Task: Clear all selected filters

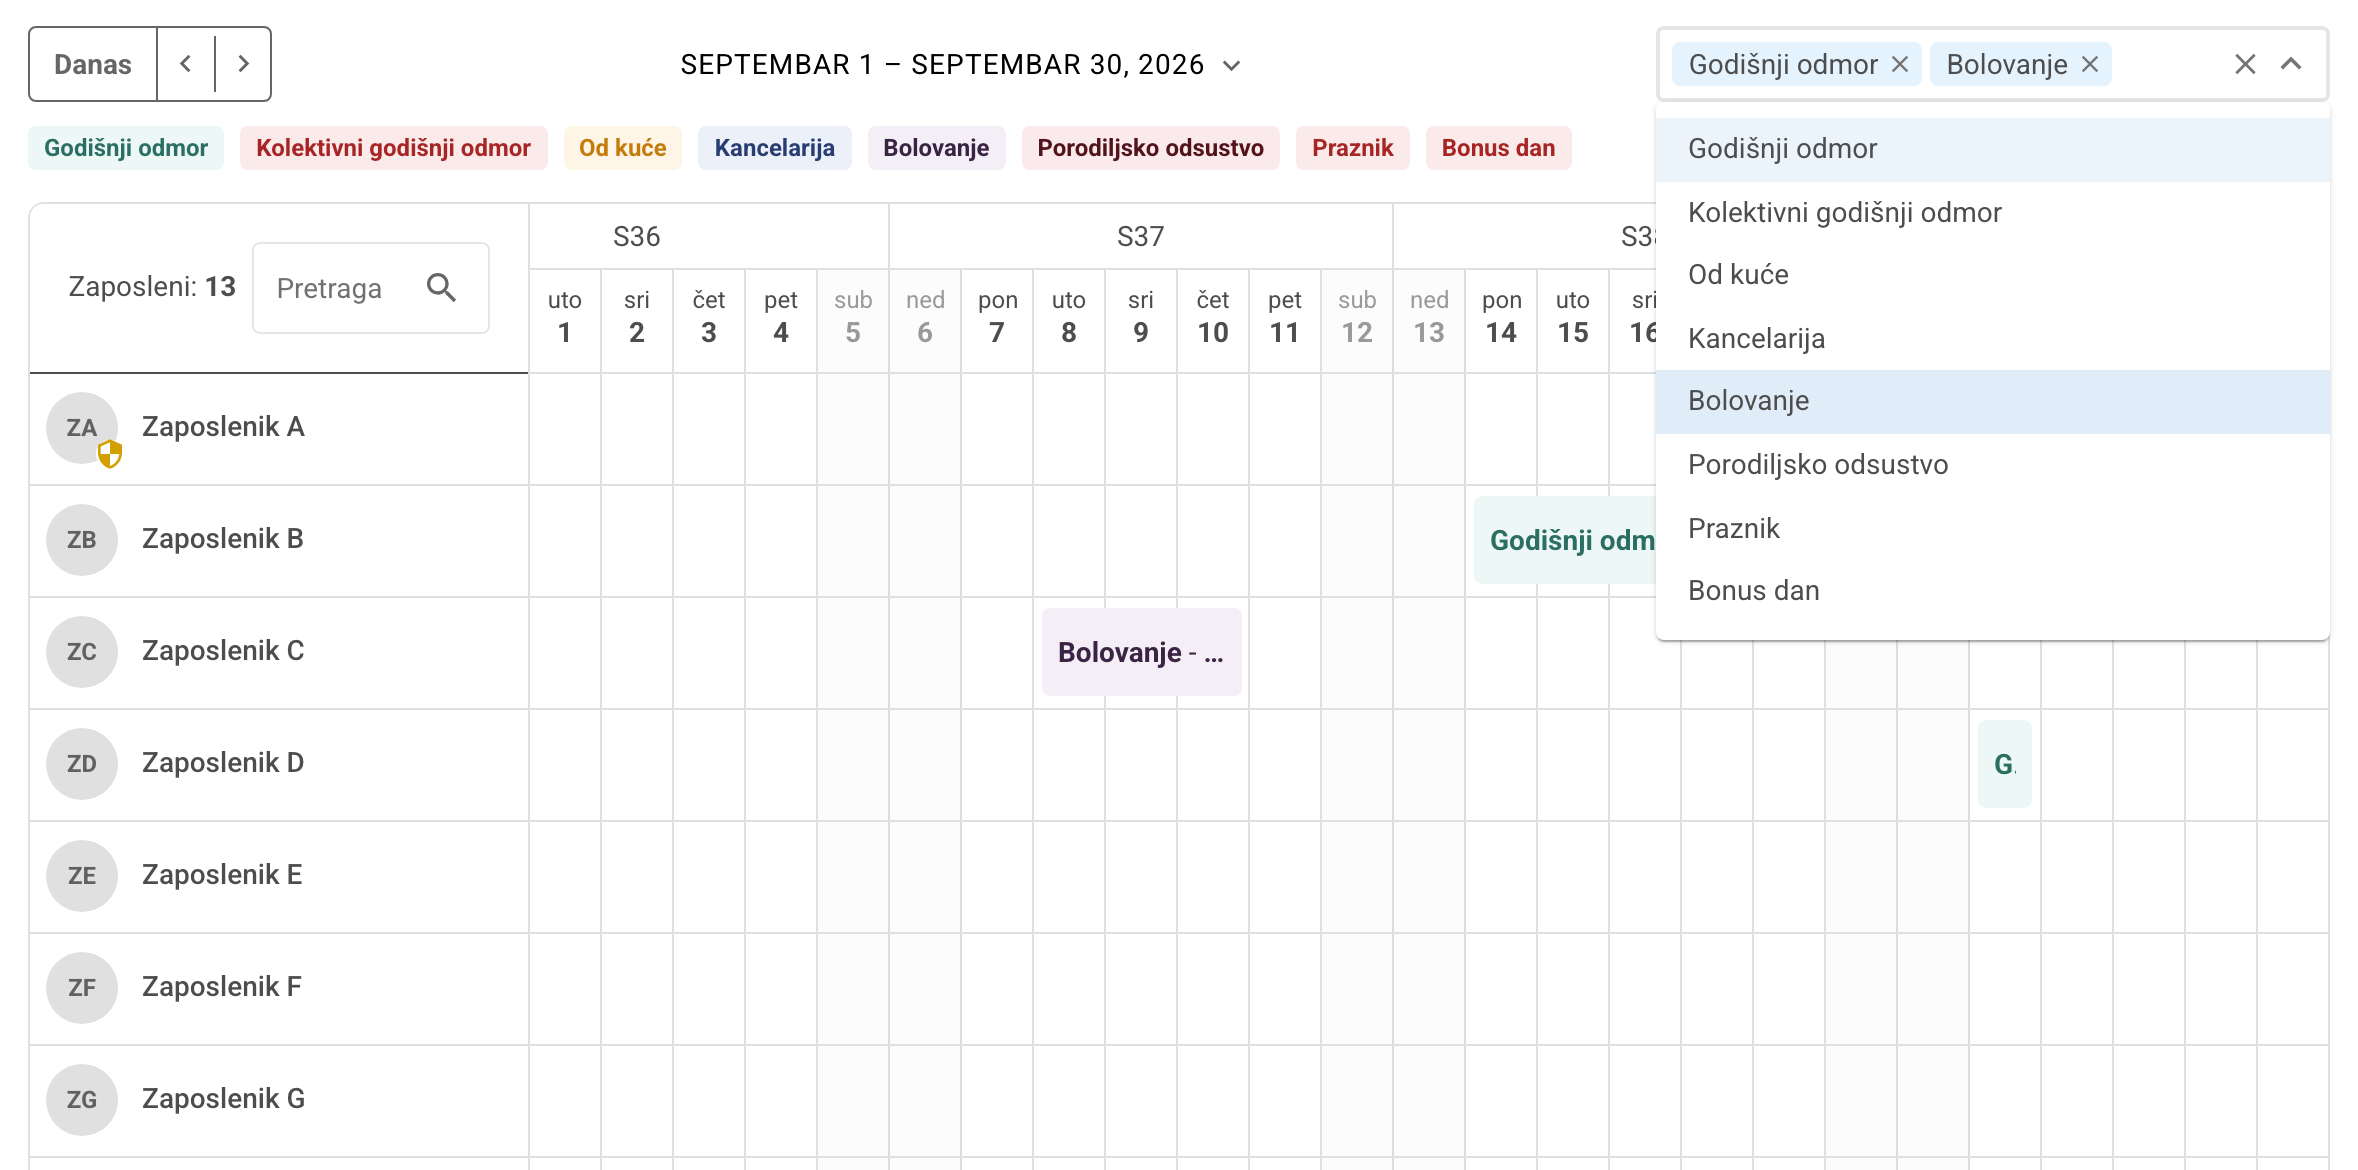Action: [2245, 64]
